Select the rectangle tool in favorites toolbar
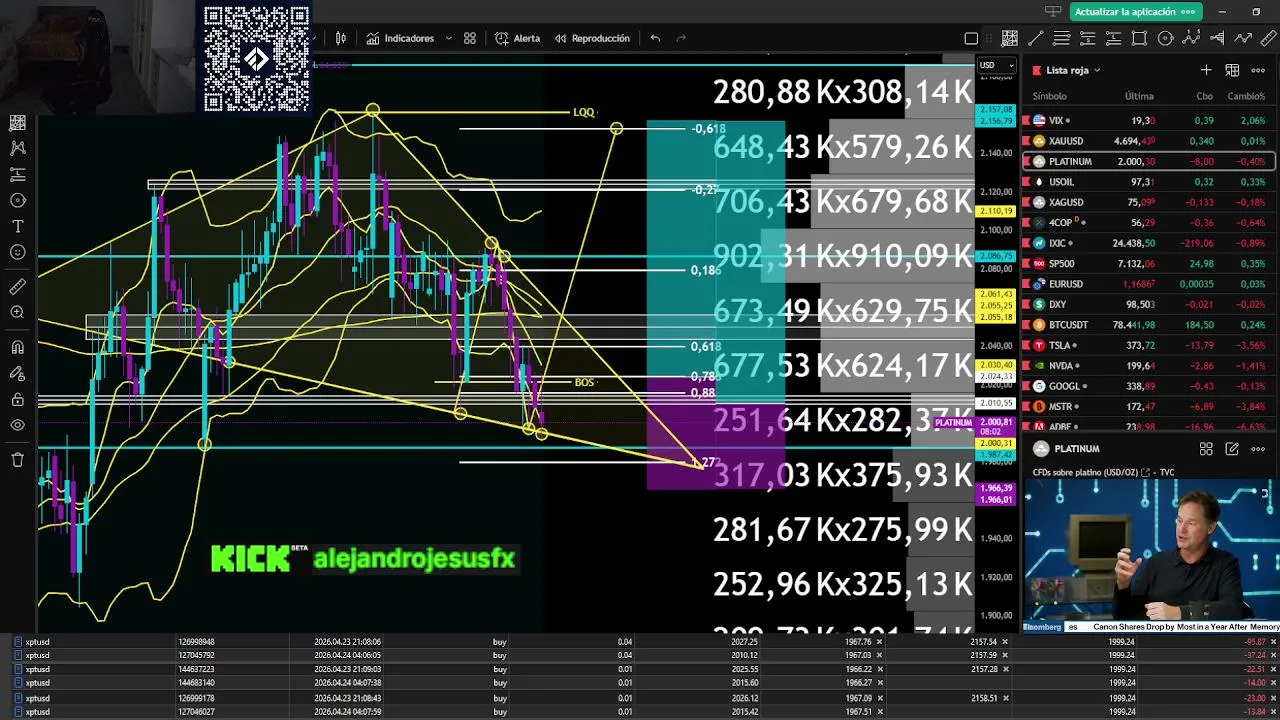The width and height of the screenshot is (1280, 720). click(1140, 39)
